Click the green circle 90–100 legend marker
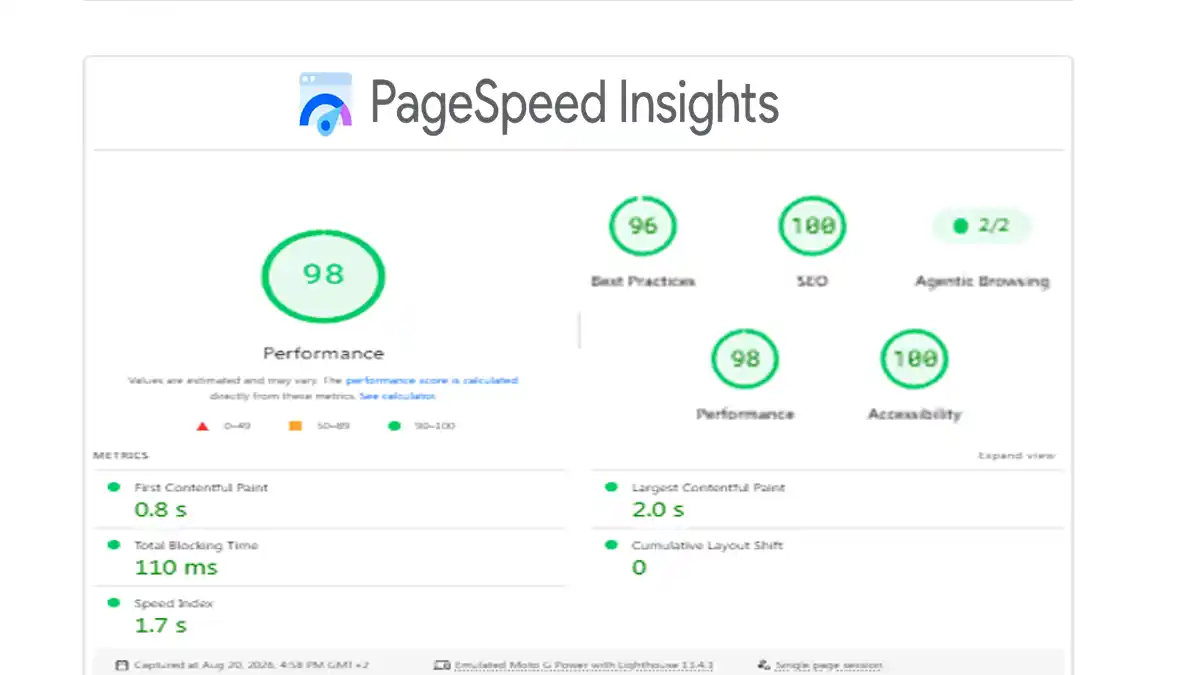The image size is (1200, 675). (394, 426)
